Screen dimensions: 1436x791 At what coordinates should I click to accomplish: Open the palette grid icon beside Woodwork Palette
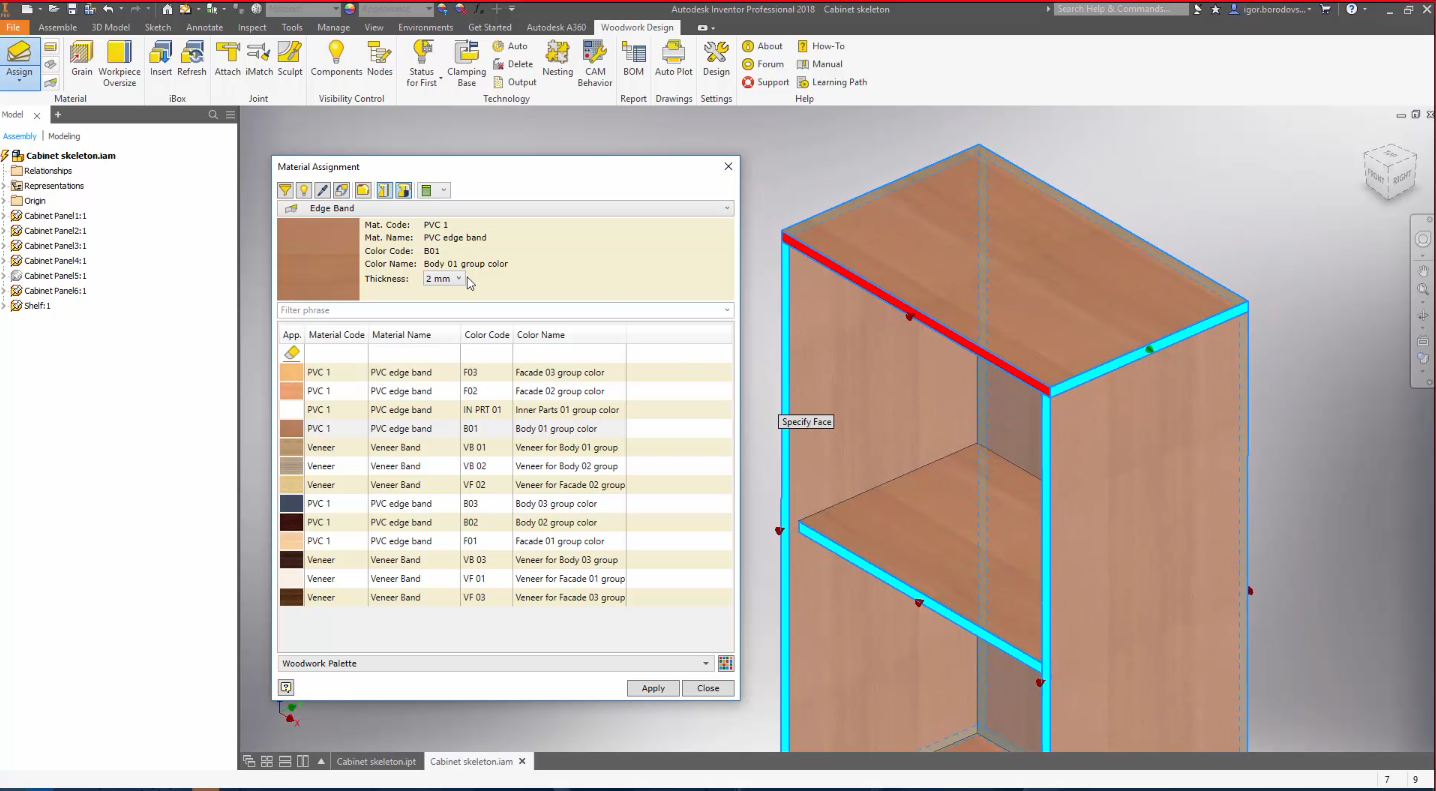726,664
